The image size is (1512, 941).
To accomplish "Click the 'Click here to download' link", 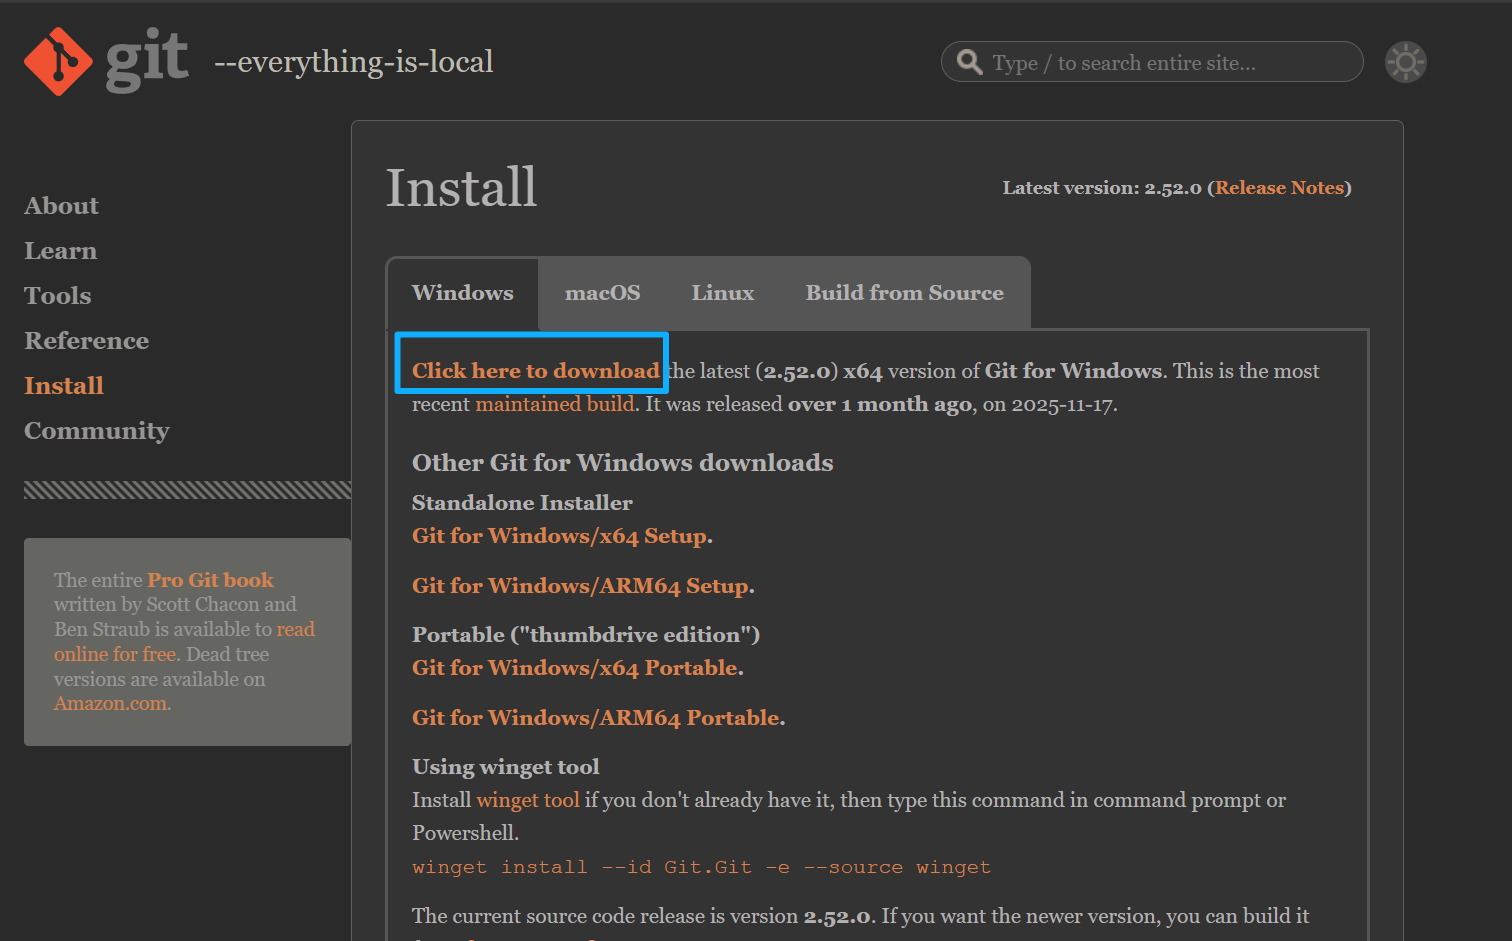I will point(535,371).
